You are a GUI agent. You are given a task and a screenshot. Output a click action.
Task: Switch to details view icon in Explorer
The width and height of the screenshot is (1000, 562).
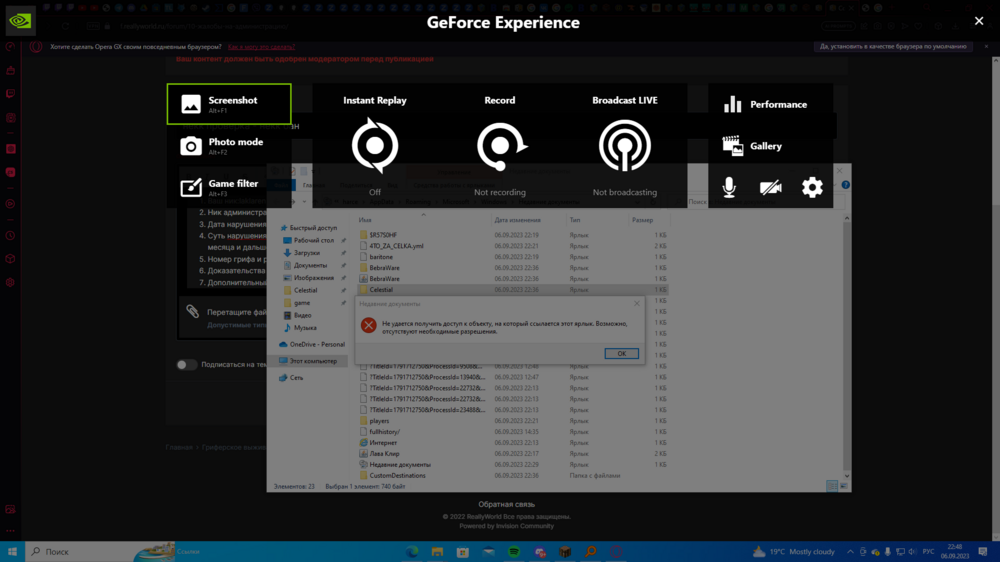tap(832, 486)
